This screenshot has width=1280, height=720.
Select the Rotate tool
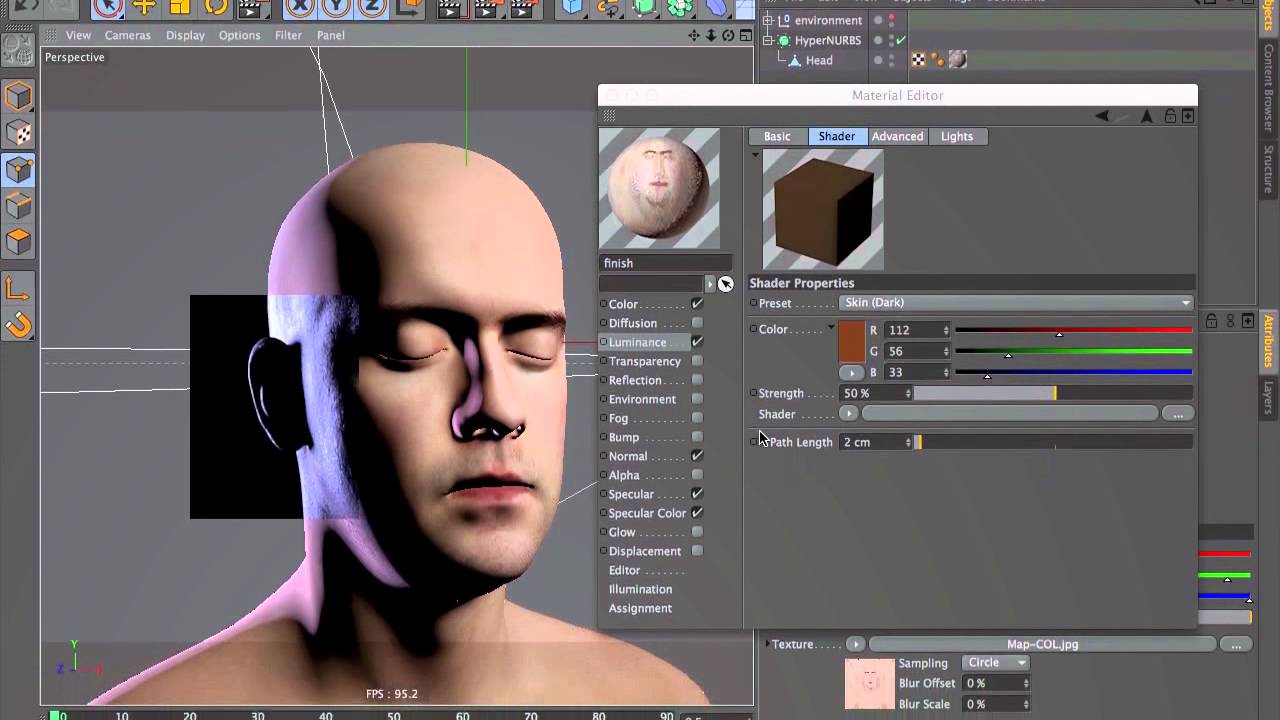pos(215,7)
